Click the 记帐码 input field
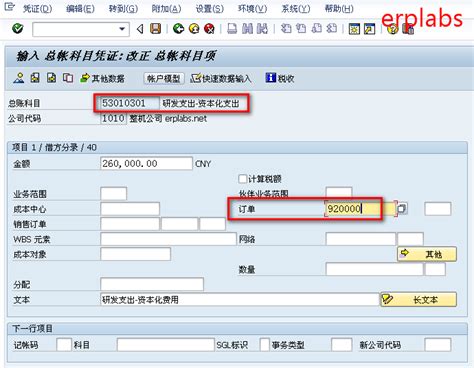The width and height of the screenshot is (474, 368). 64,345
